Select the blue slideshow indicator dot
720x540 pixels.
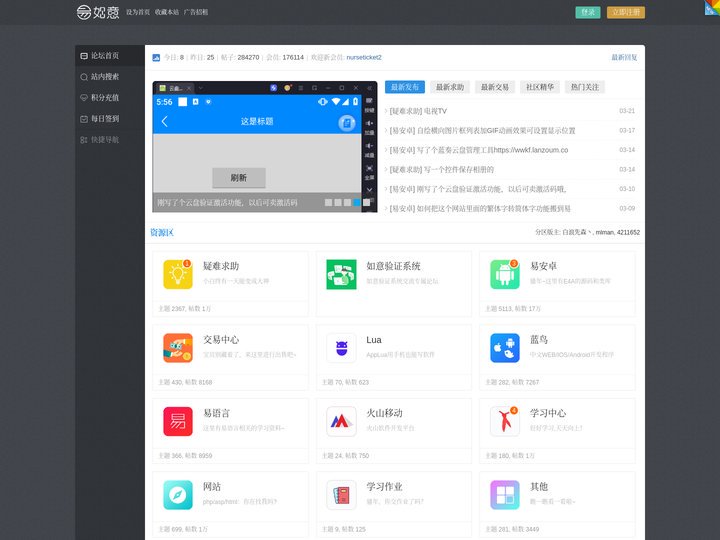pos(357,202)
